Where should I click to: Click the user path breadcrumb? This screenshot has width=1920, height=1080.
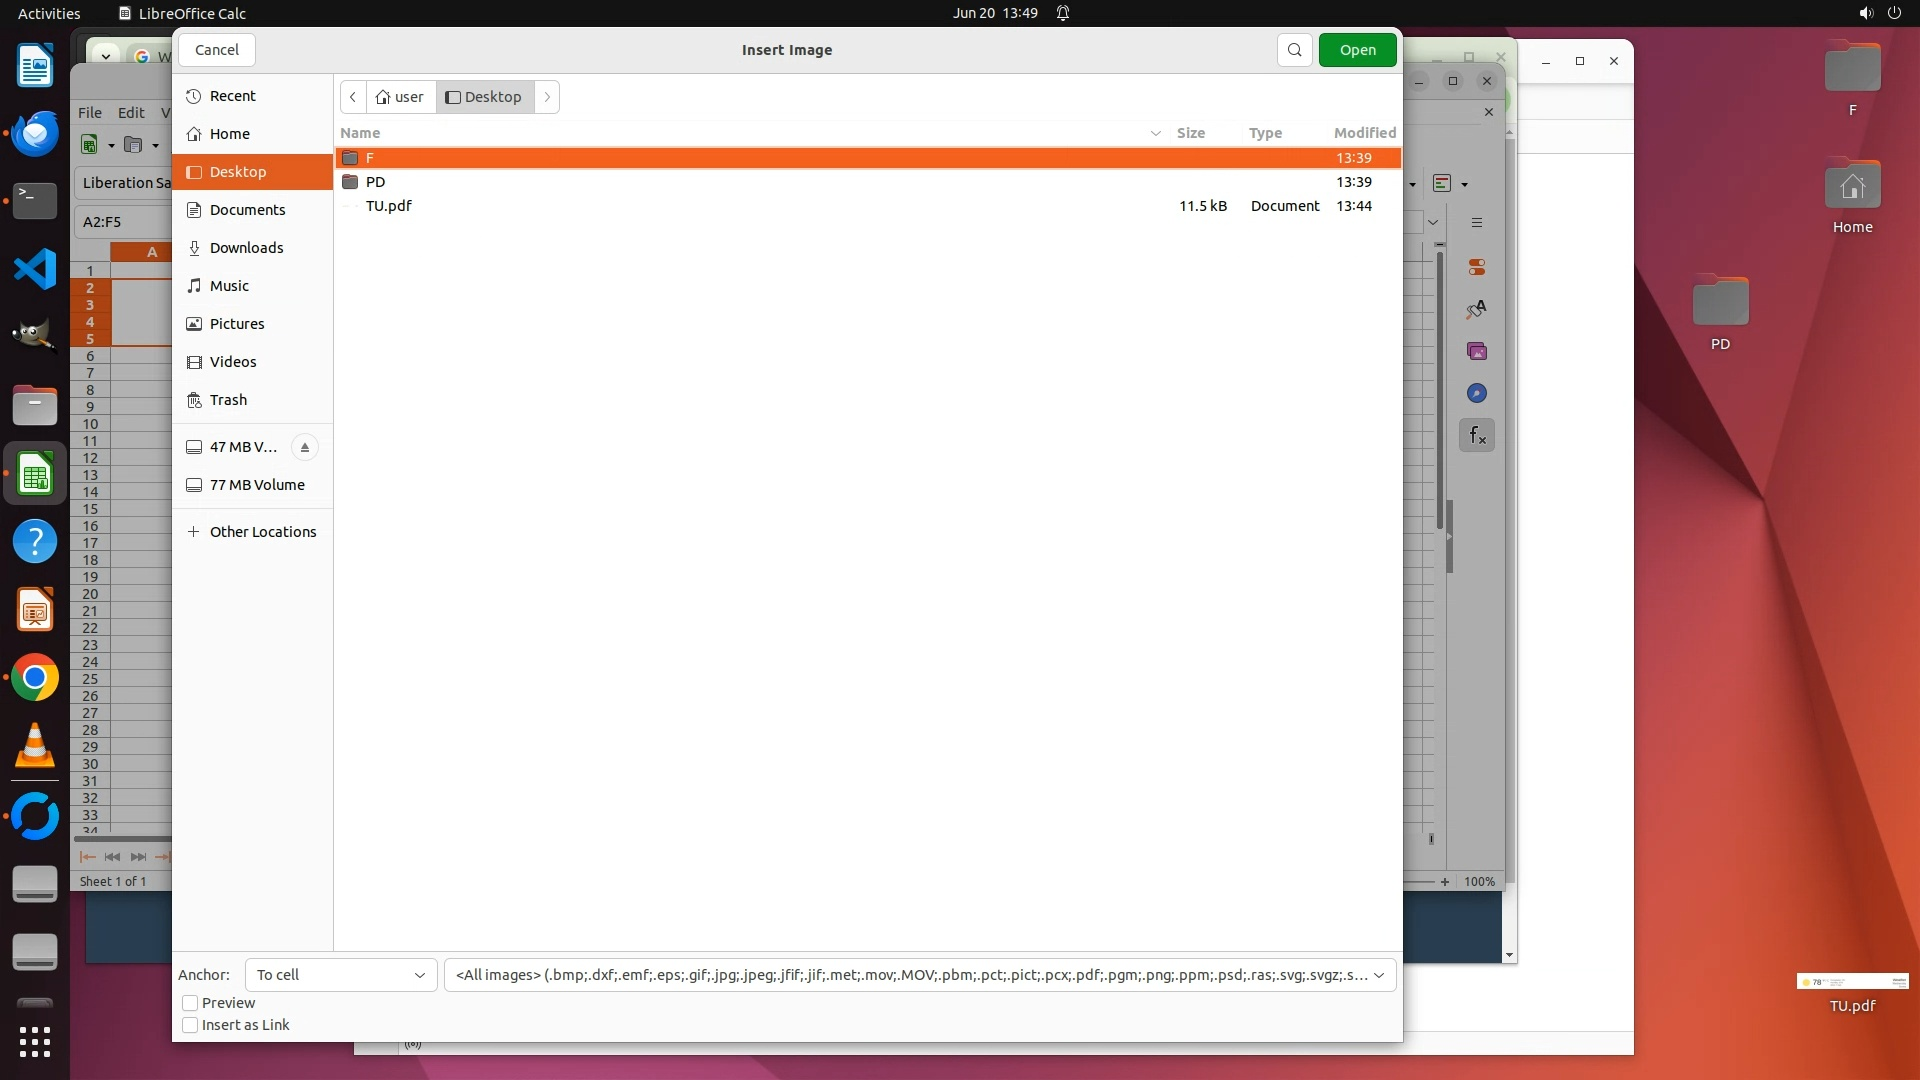click(x=401, y=97)
